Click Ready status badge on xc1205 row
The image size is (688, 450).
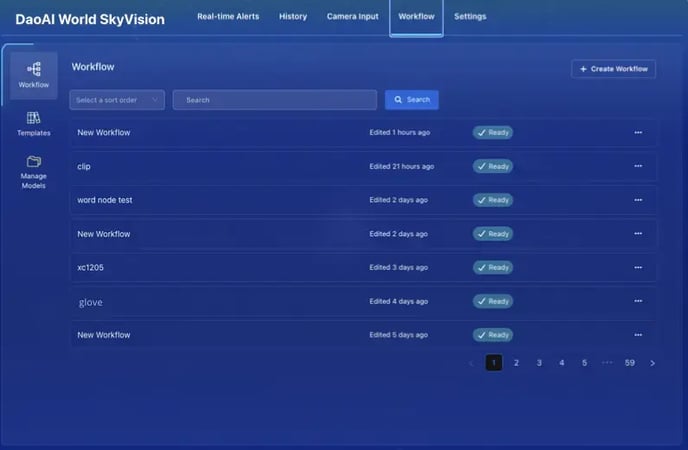[493, 268]
